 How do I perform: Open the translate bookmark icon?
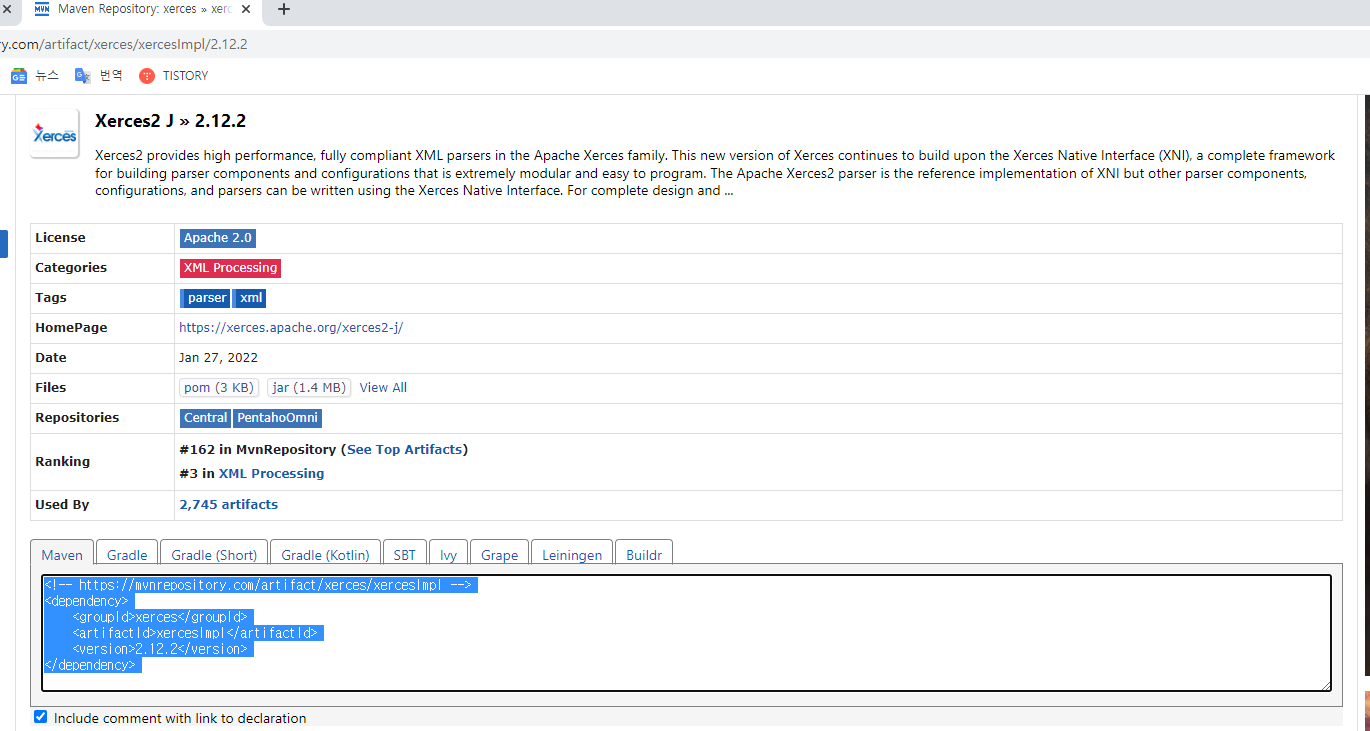tap(83, 76)
